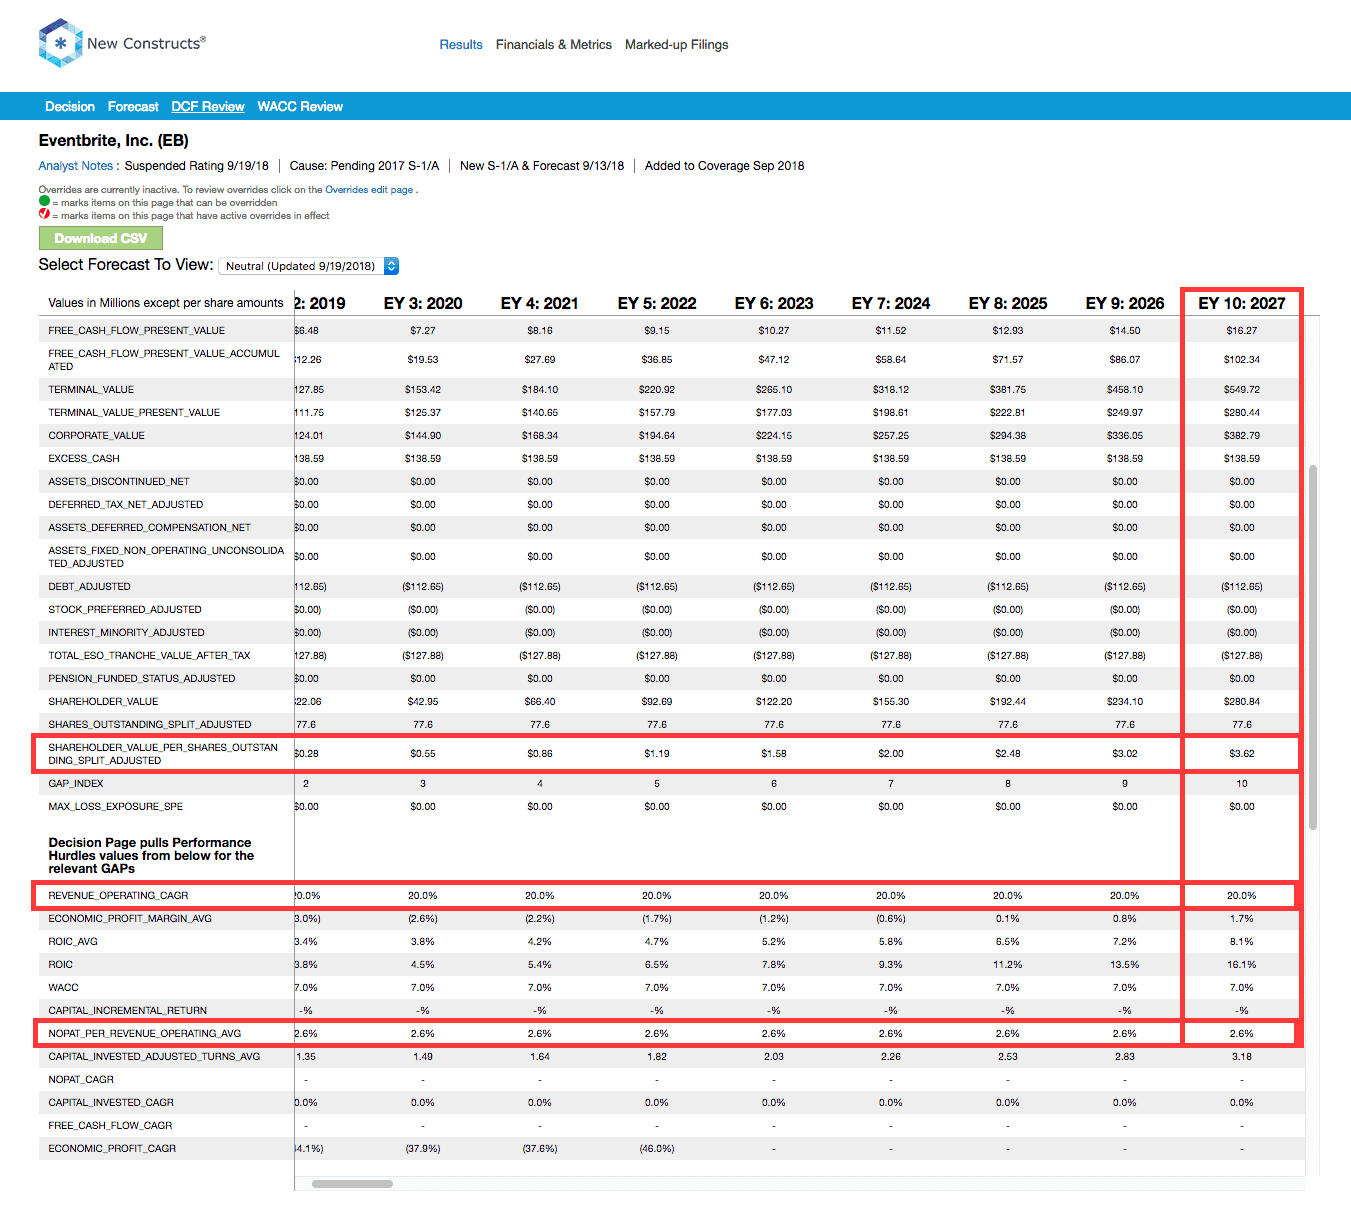Image resolution: width=1351 pixels, height=1209 pixels.
Task: Select the TERMINAL_VALUE row label
Action: 91,390
